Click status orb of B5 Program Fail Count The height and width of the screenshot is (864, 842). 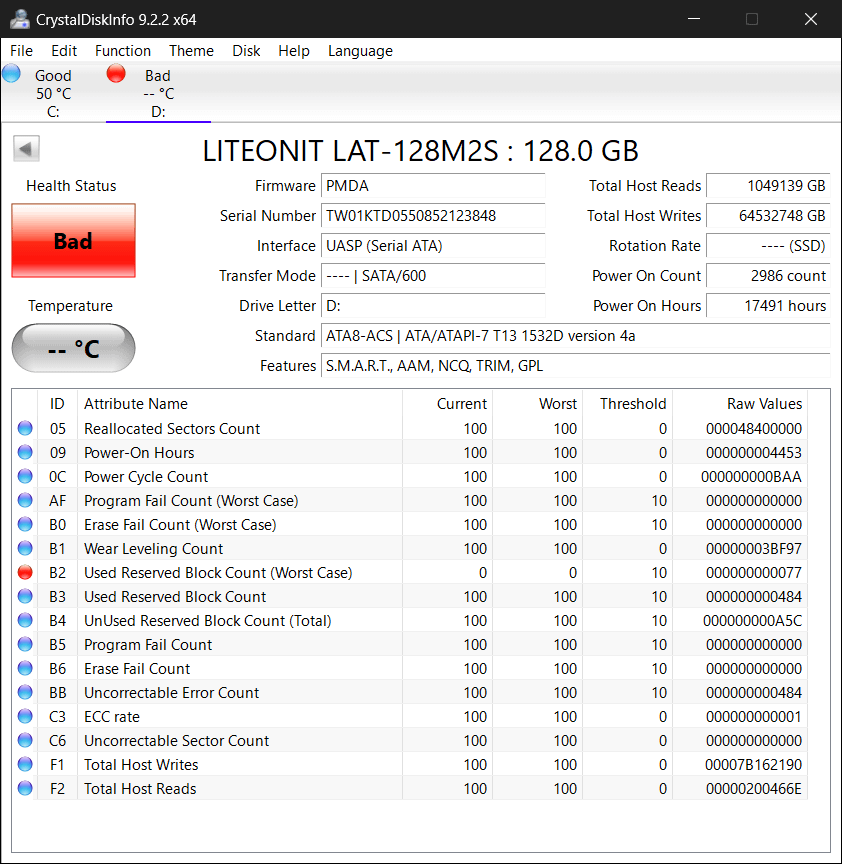tap(25, 644)
